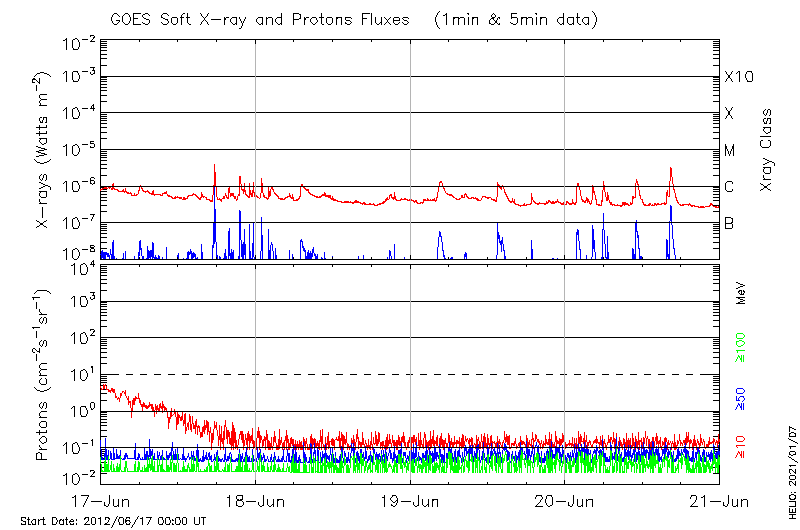Click the M X-ray class label

(x=730, y=151)
